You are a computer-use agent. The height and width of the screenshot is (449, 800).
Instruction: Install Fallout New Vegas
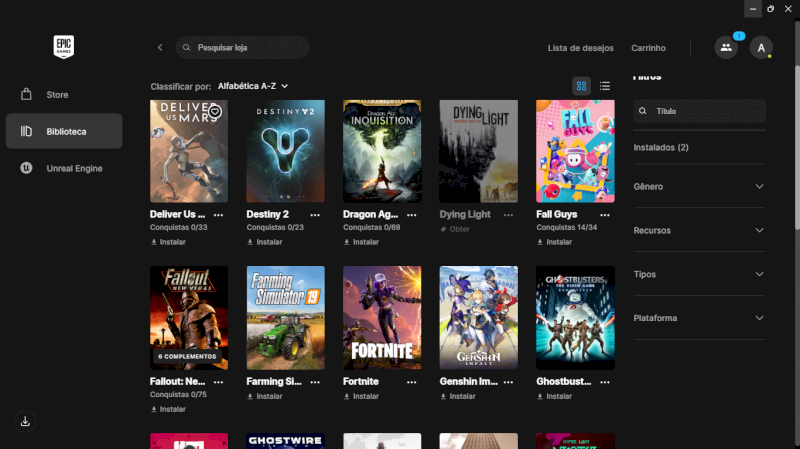[x=168, y=409]
